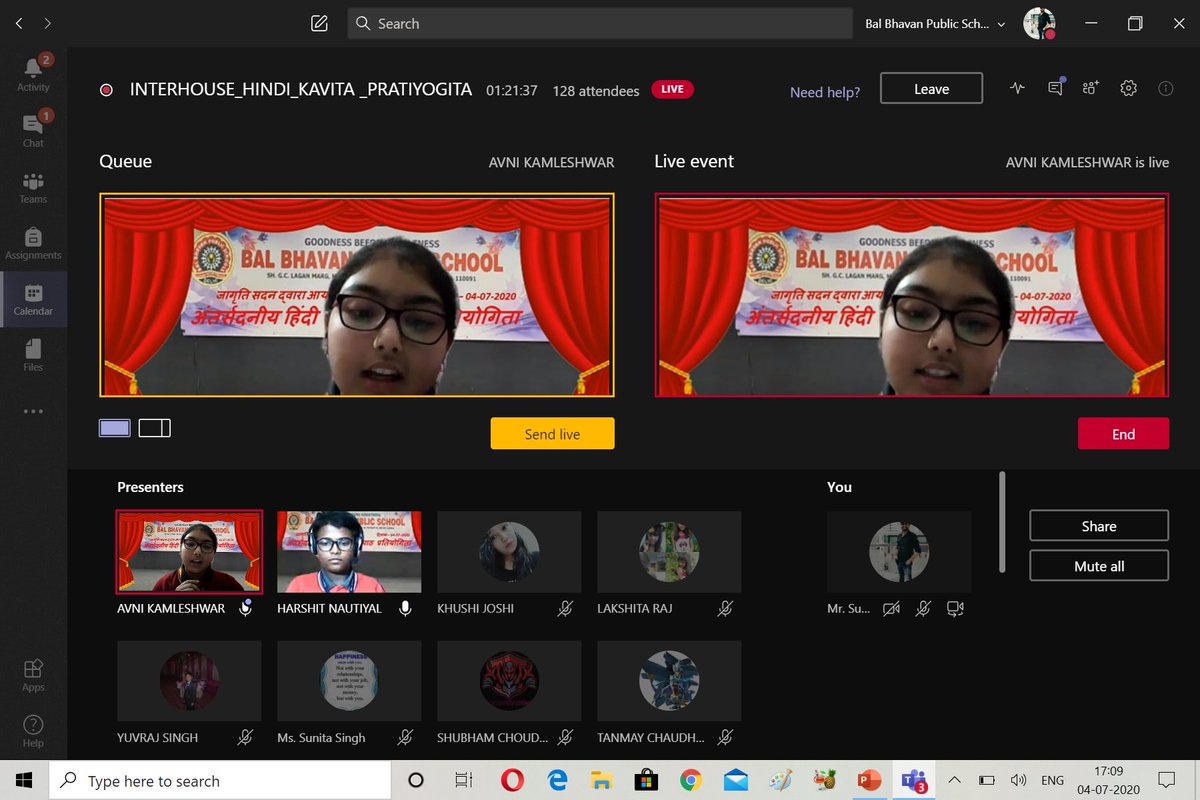Open the Bal Bhavan Public School org switcher
Screen dimensions: 1200x800
click(930, 23)
